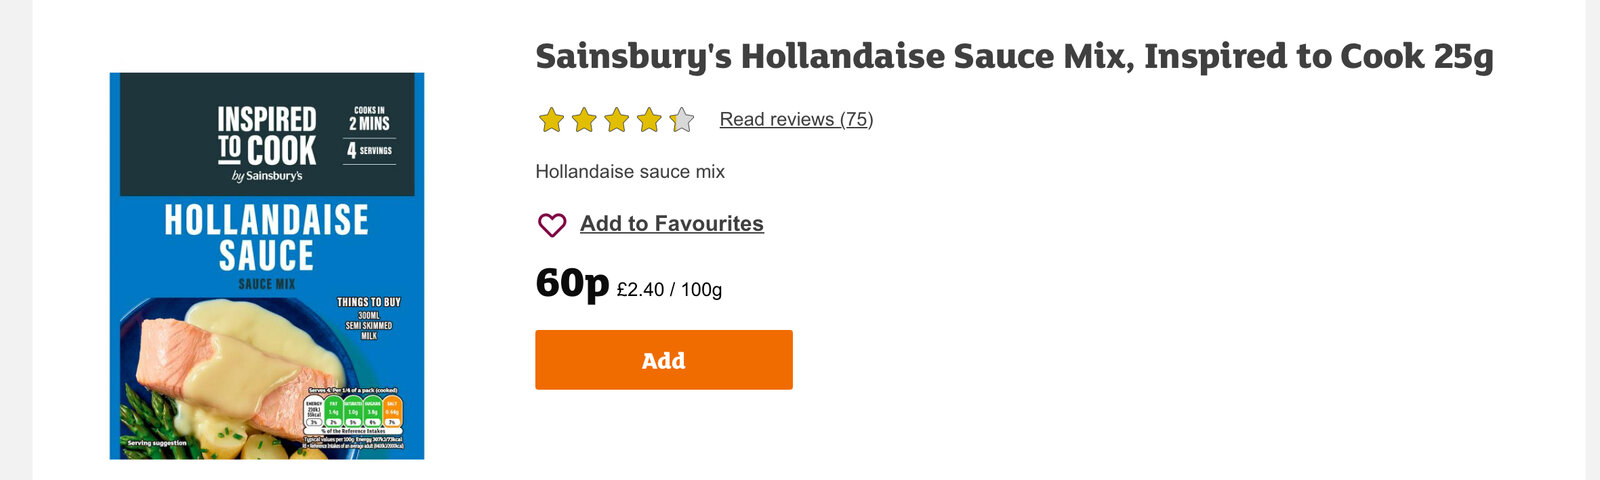Click the "Cooks in 2 mins" badge on pack
Screen dimensions: 1600x480
369,119
